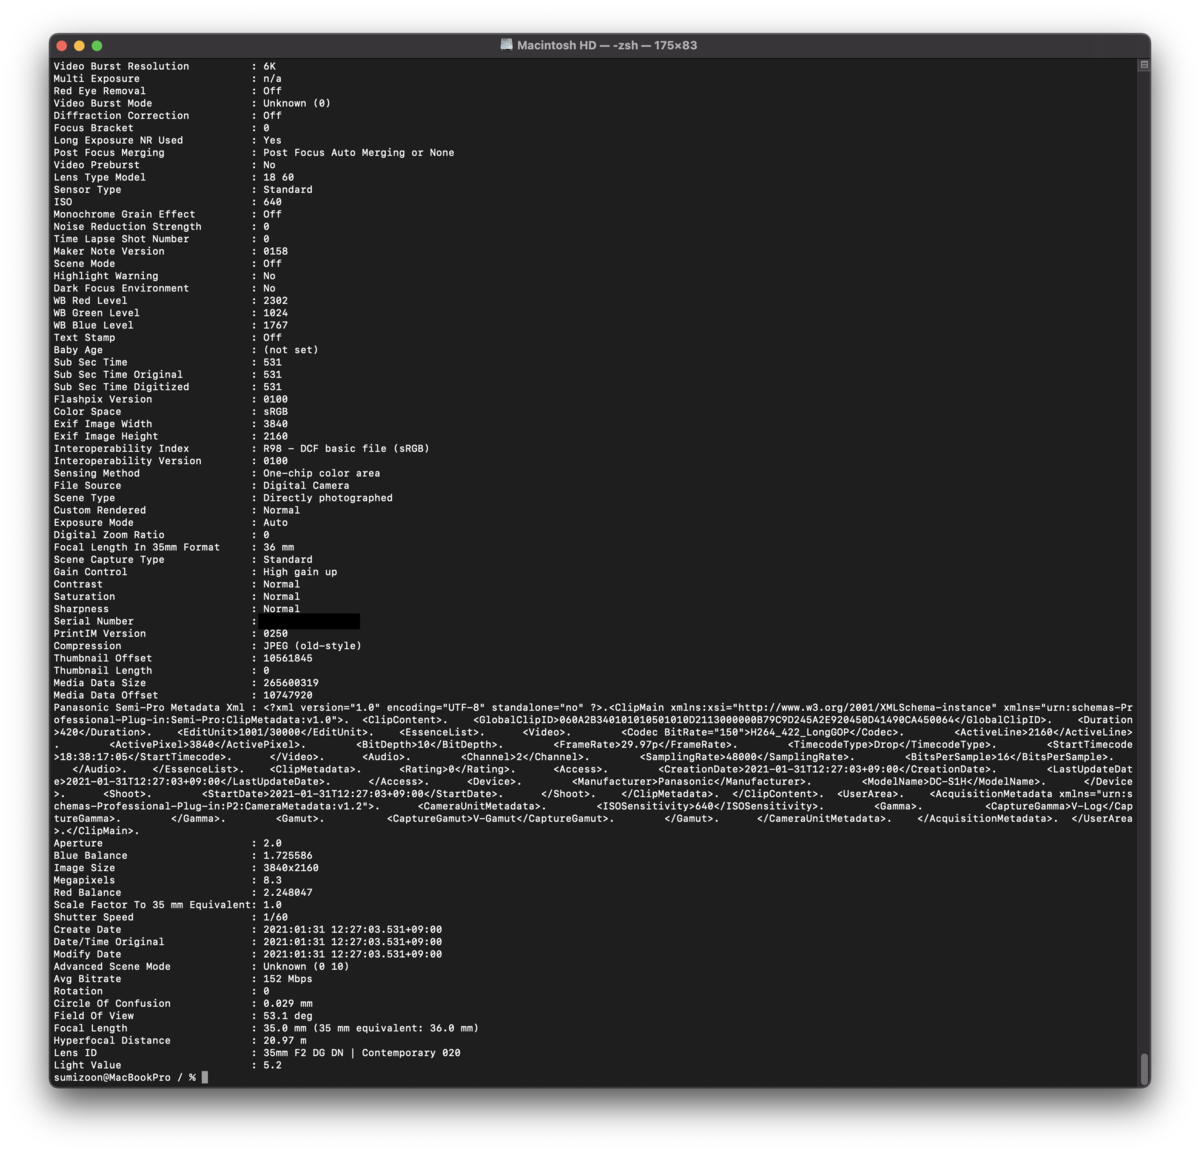Click the Avg Bitrate value "152 Mbps"
The image size is (1200, 1153).
tap(288, 979)
